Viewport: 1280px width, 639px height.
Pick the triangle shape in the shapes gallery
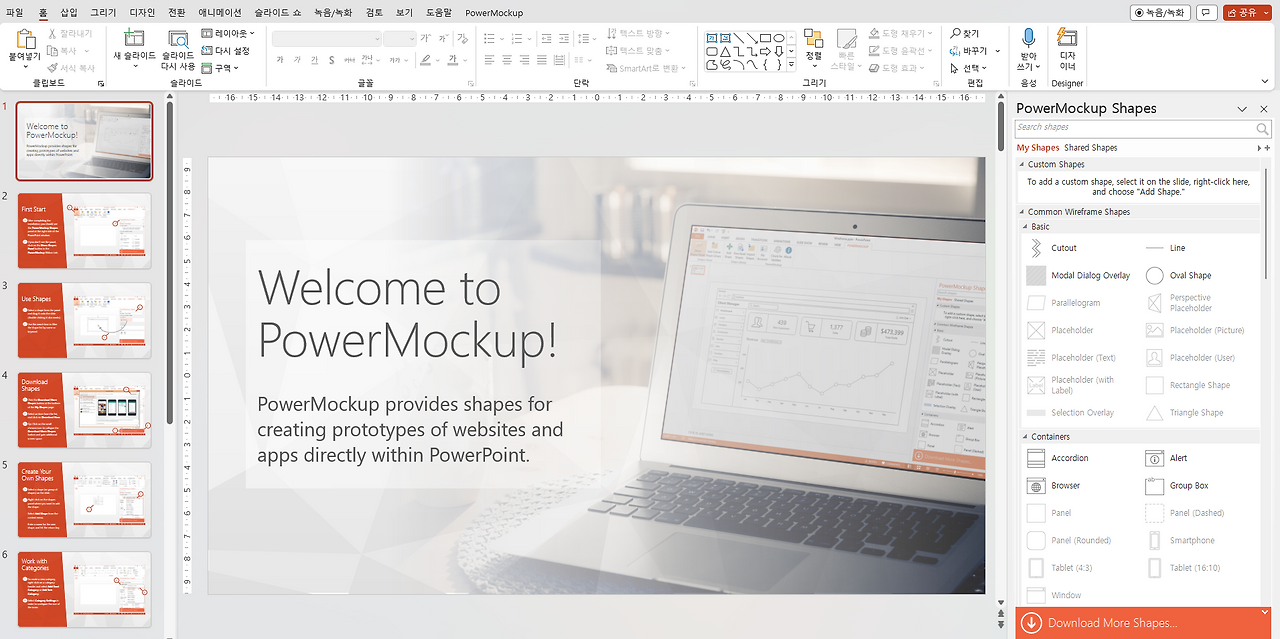[x=725, y=50]
